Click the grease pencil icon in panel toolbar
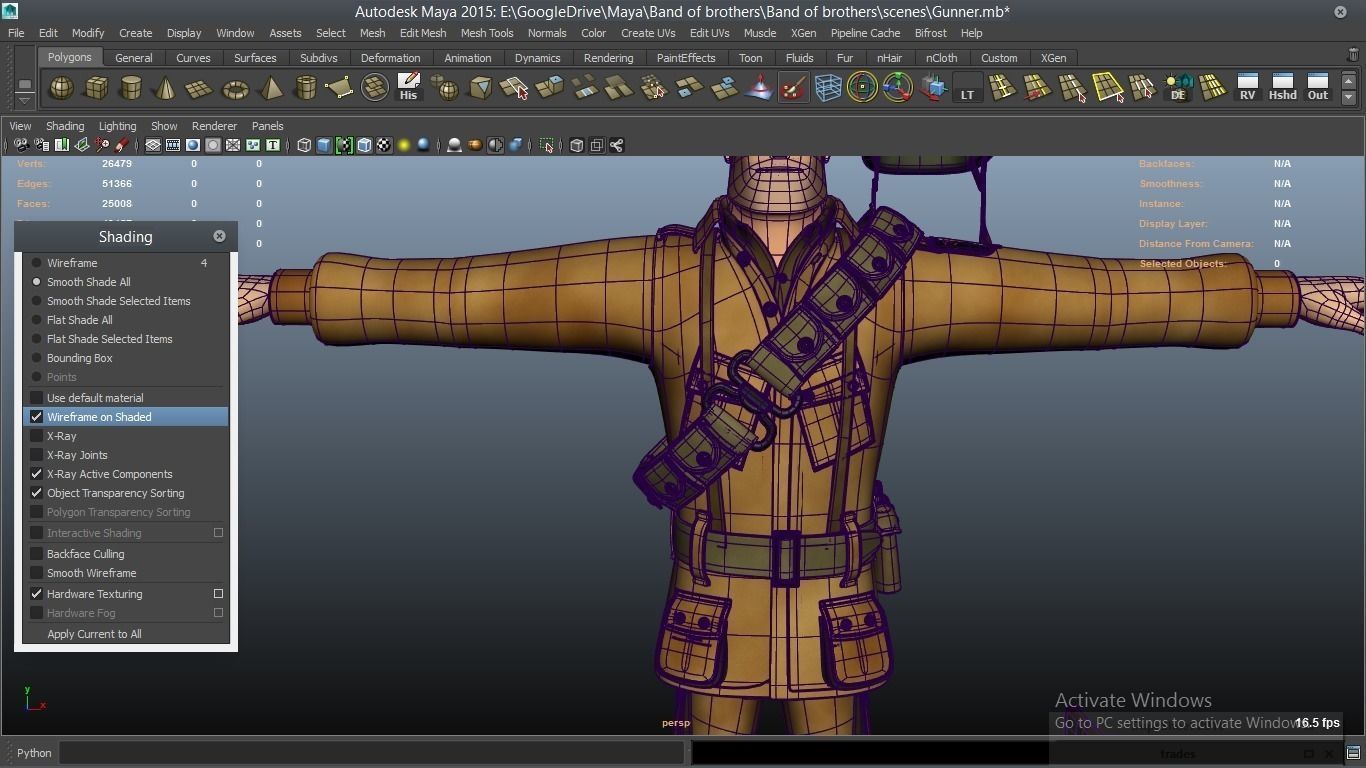Viewport: 1366px width, 768px height. [121, 145]
